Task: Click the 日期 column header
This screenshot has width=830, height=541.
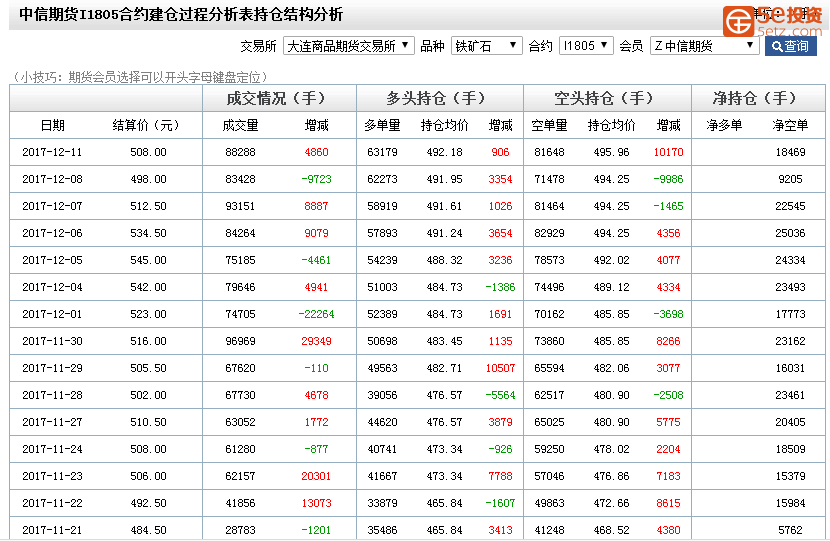Action: coord(52,125)
